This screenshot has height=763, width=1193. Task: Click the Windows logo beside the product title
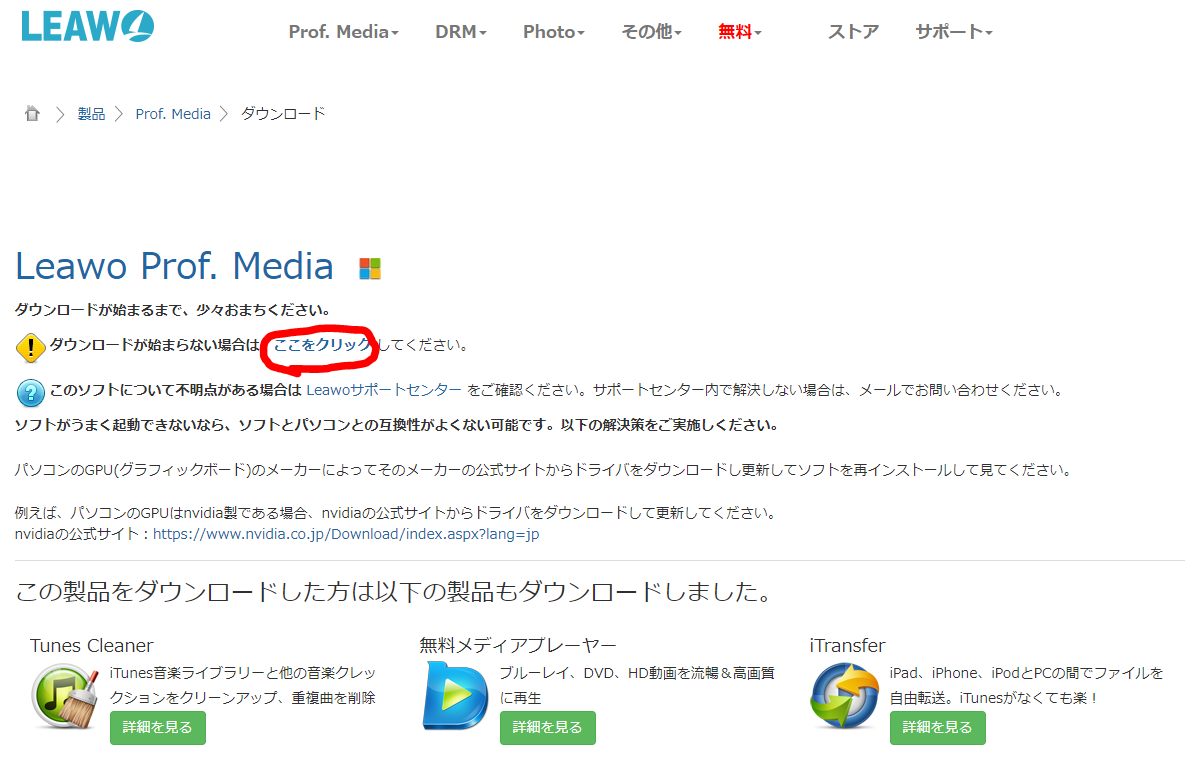click(x=370, y=269)
